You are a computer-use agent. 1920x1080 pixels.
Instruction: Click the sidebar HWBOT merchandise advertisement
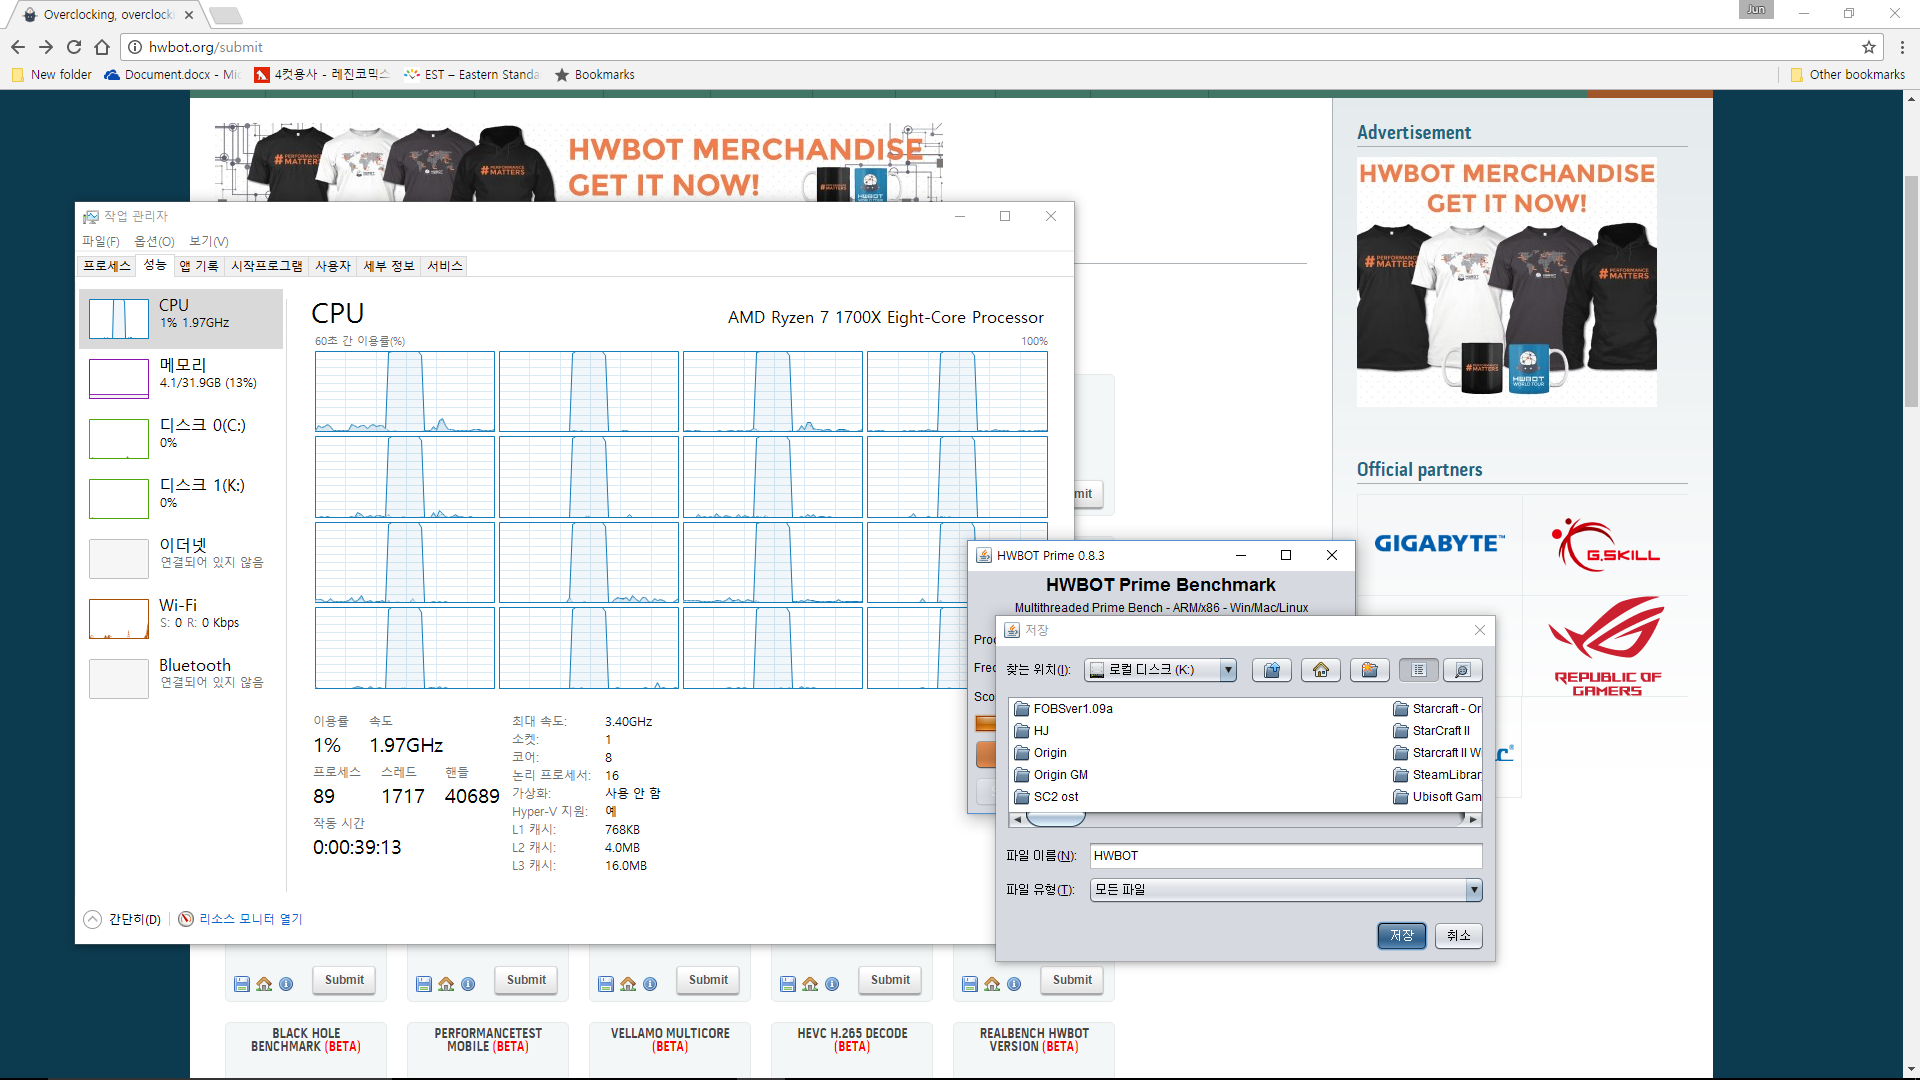(1506, 283)
